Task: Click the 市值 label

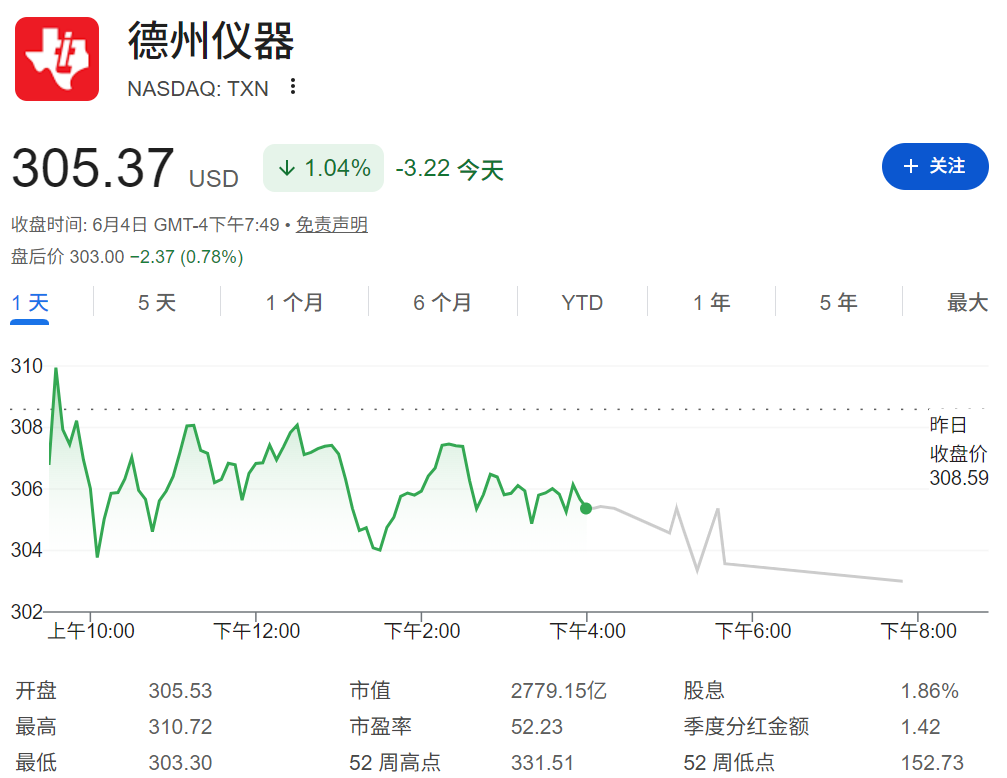Action: click(370, 691)
